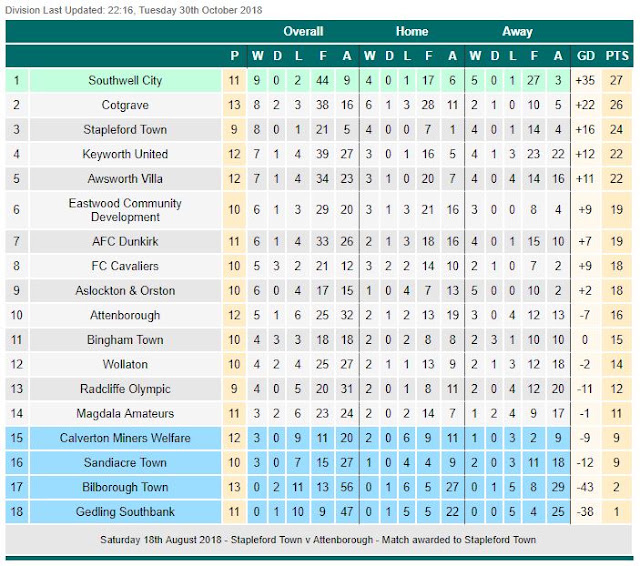Select AFC Dunkirk row name
Screen dimensions: 640x566
[x=125, y=241]
